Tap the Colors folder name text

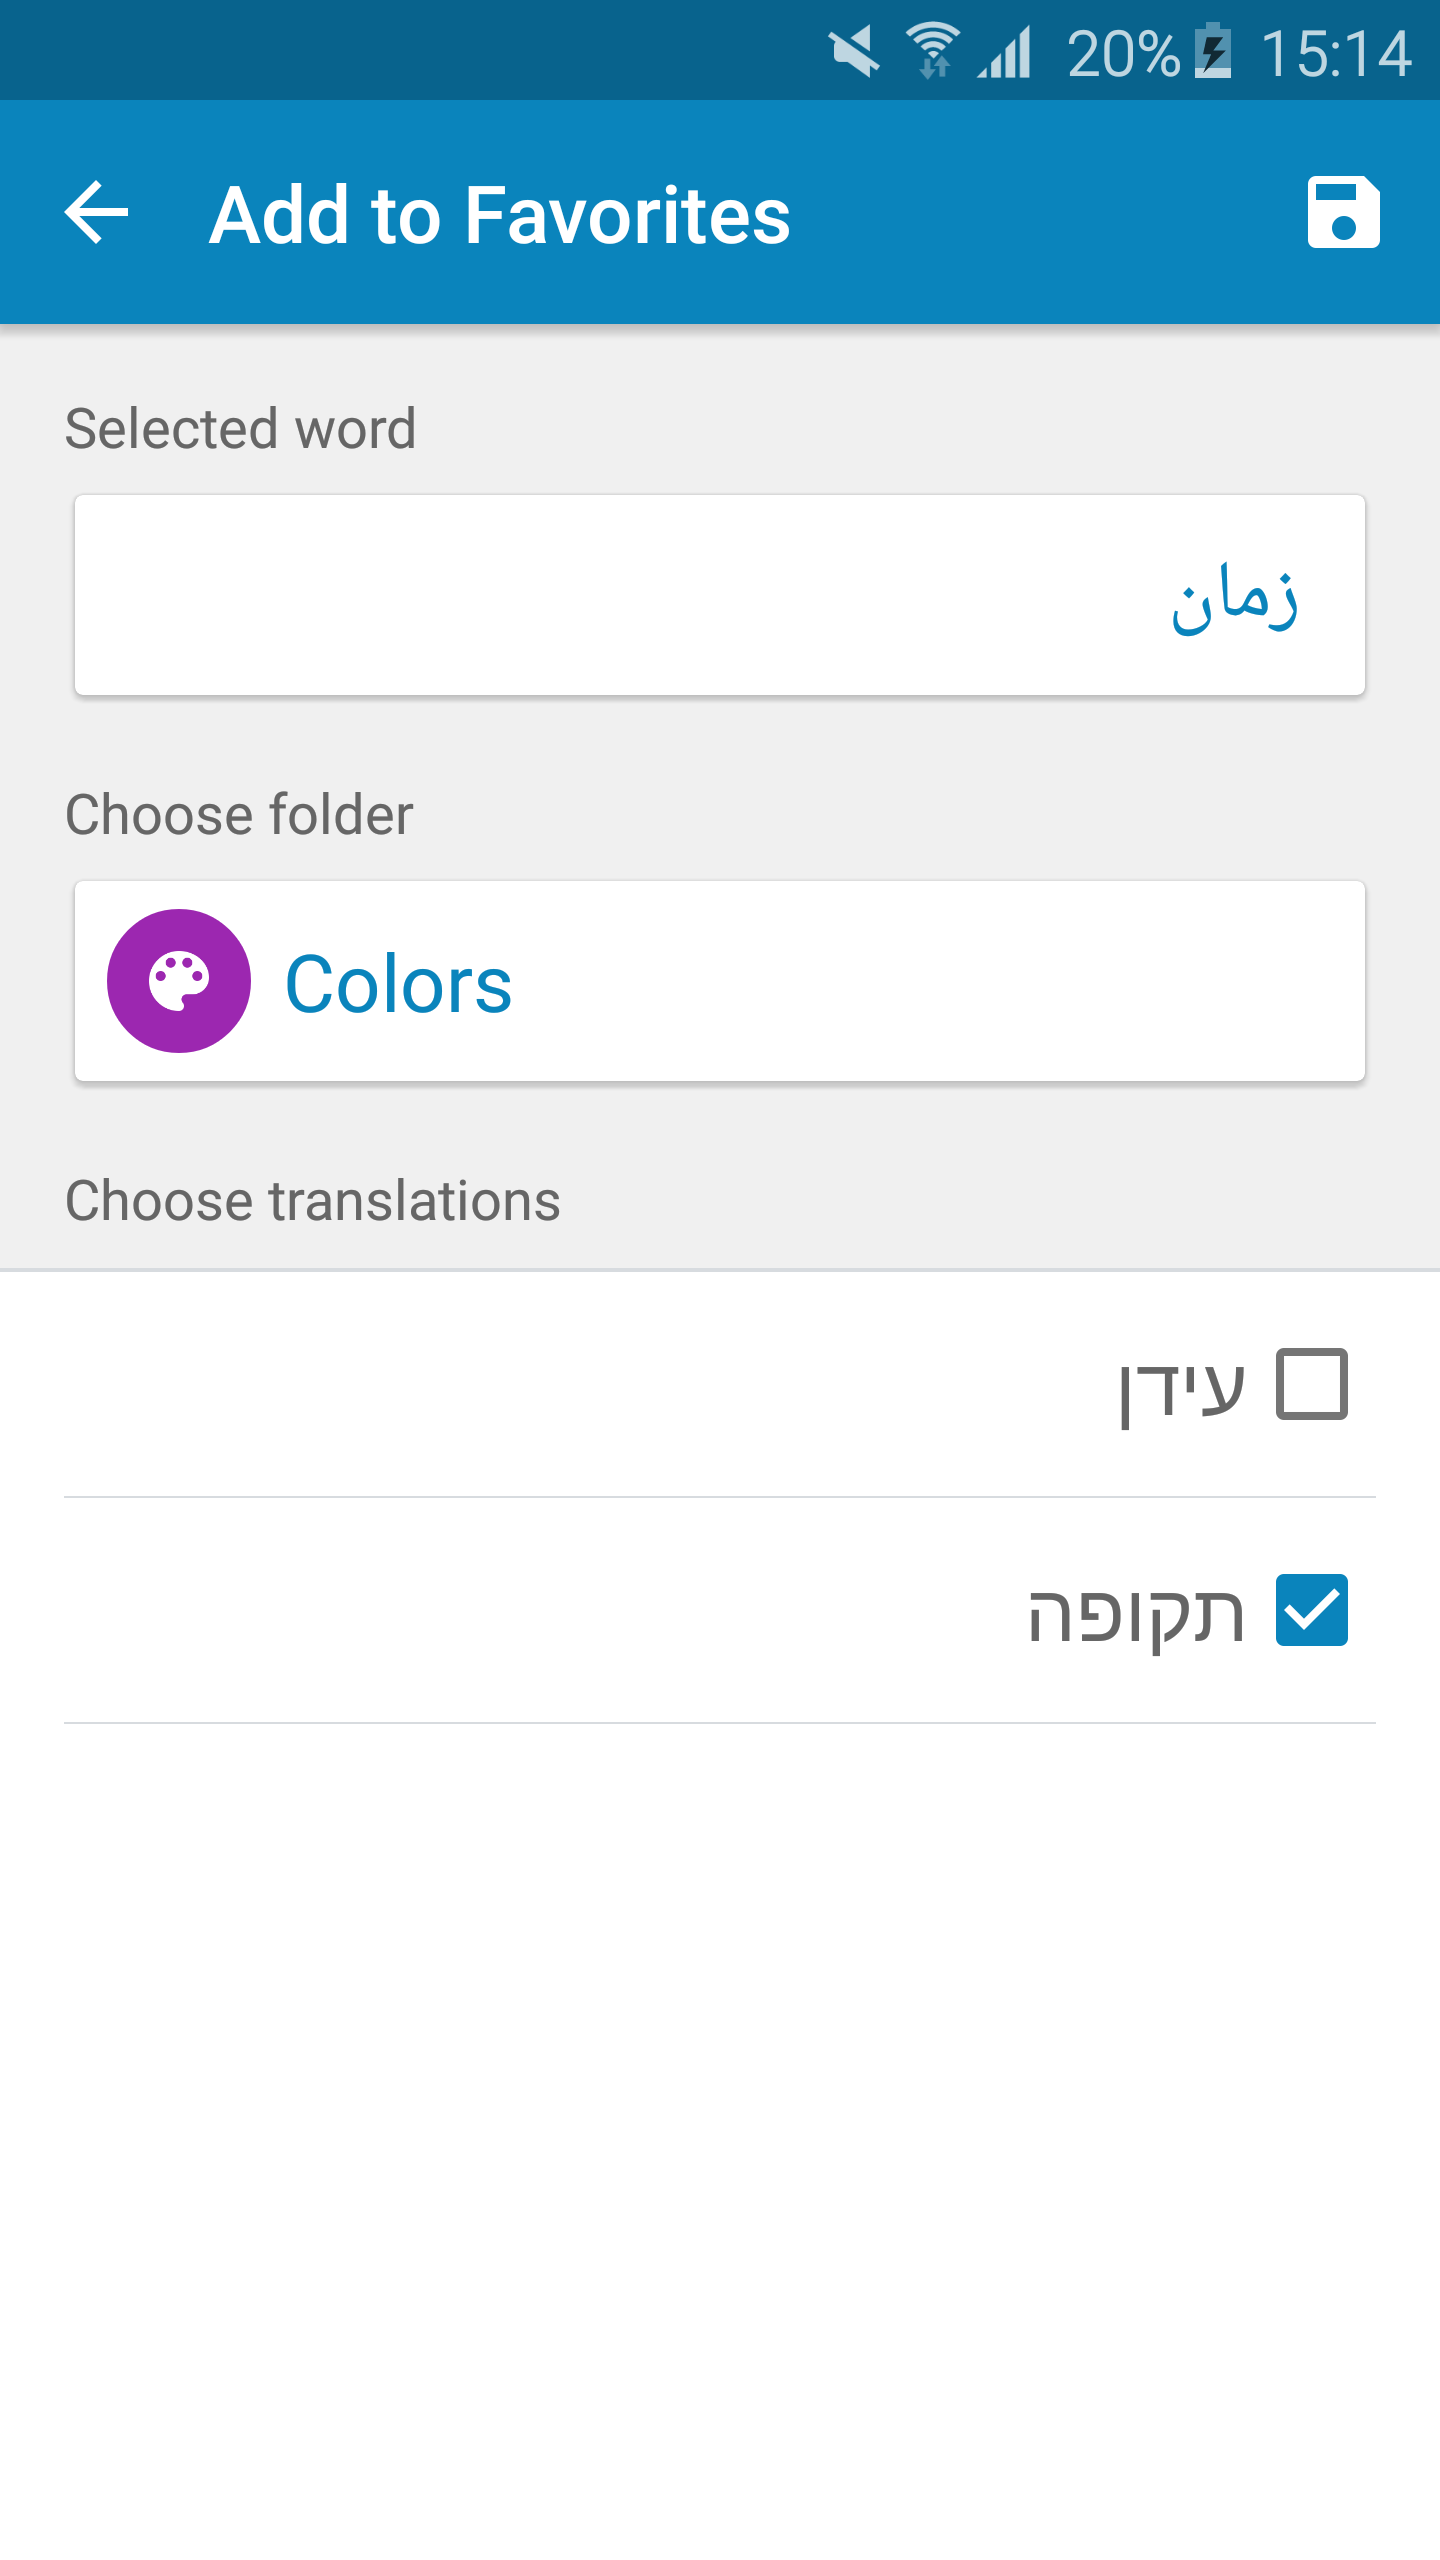398,984
